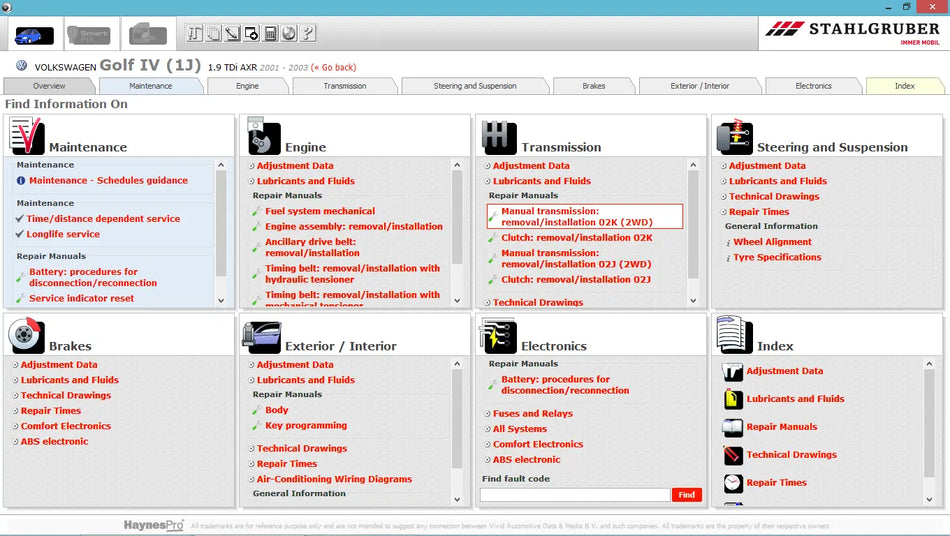Open the calculator tool in the toolbar
The height and width of the screenshot is (536, 950).
[x=270, y=34]
